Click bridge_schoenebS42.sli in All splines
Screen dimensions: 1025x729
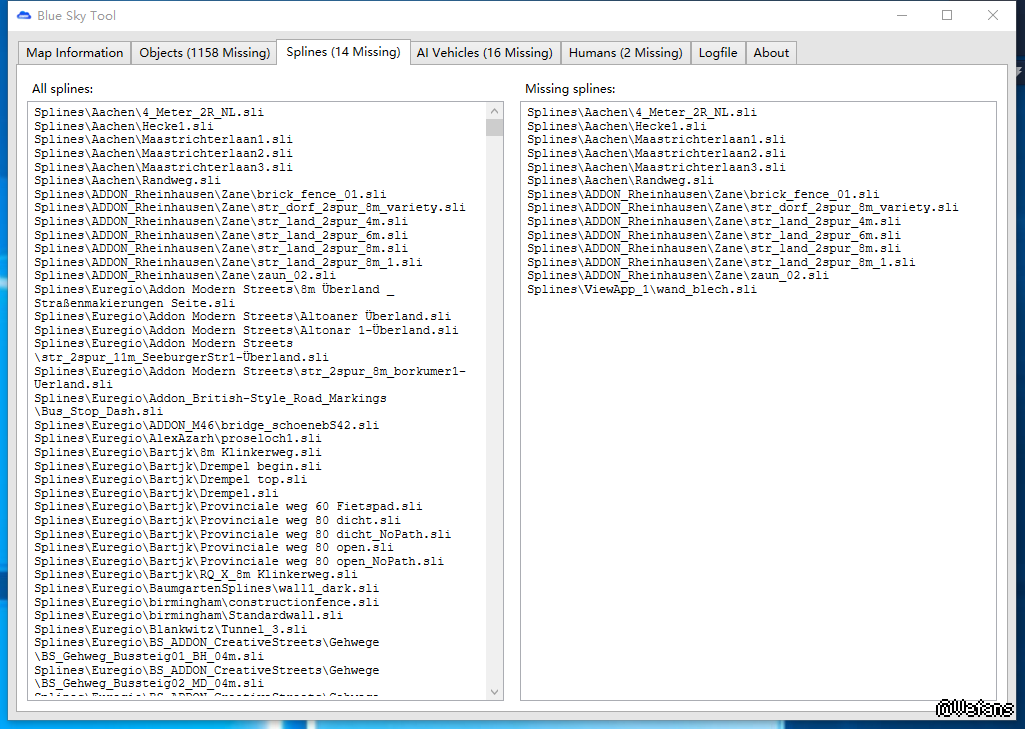(x=207, y=425)
